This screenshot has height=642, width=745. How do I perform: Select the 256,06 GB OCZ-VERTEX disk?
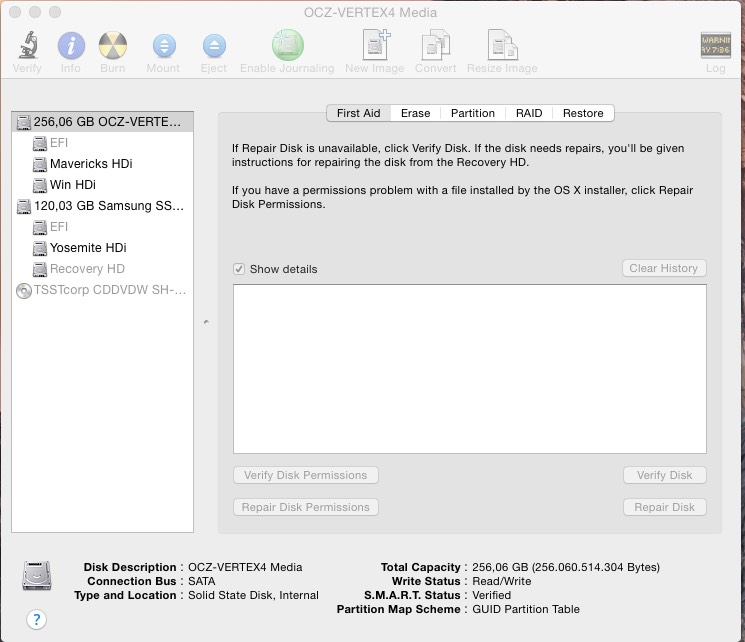pos(103,122)
